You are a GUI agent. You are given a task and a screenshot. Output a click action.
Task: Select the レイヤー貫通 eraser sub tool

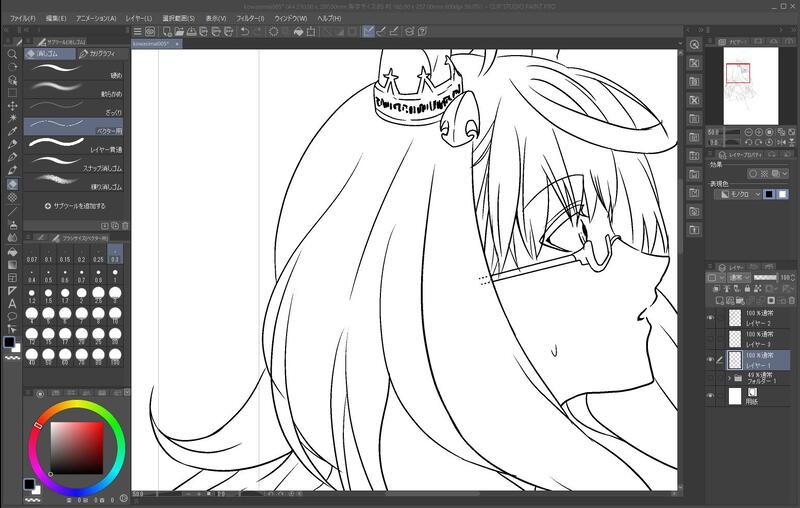tap(73, 145)
